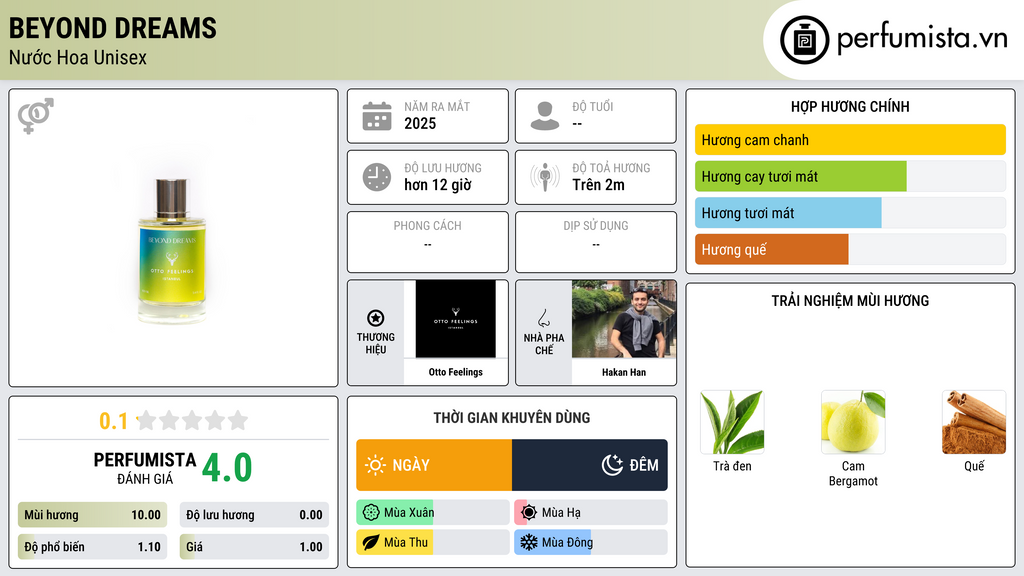Click the Hương tươi mát accord bar

click(850, 213)
